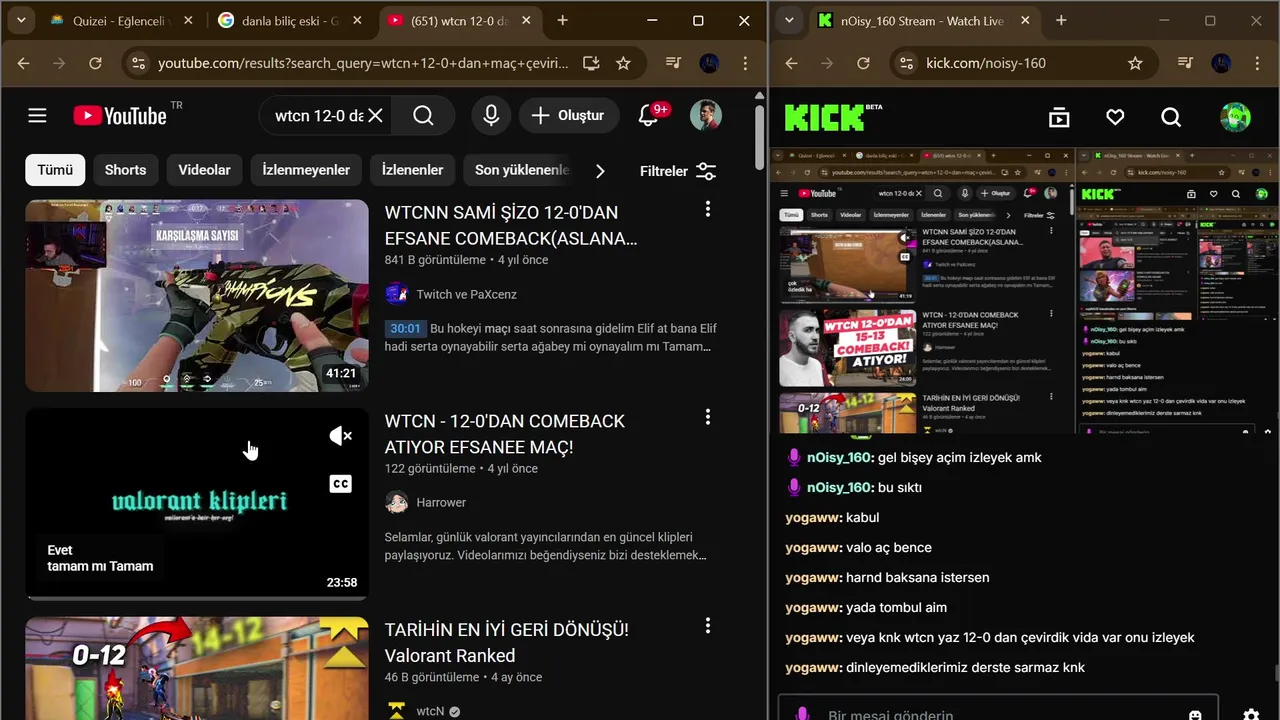
Task: Toggle captions on the hovered video preview
Action: coord(341,484)
